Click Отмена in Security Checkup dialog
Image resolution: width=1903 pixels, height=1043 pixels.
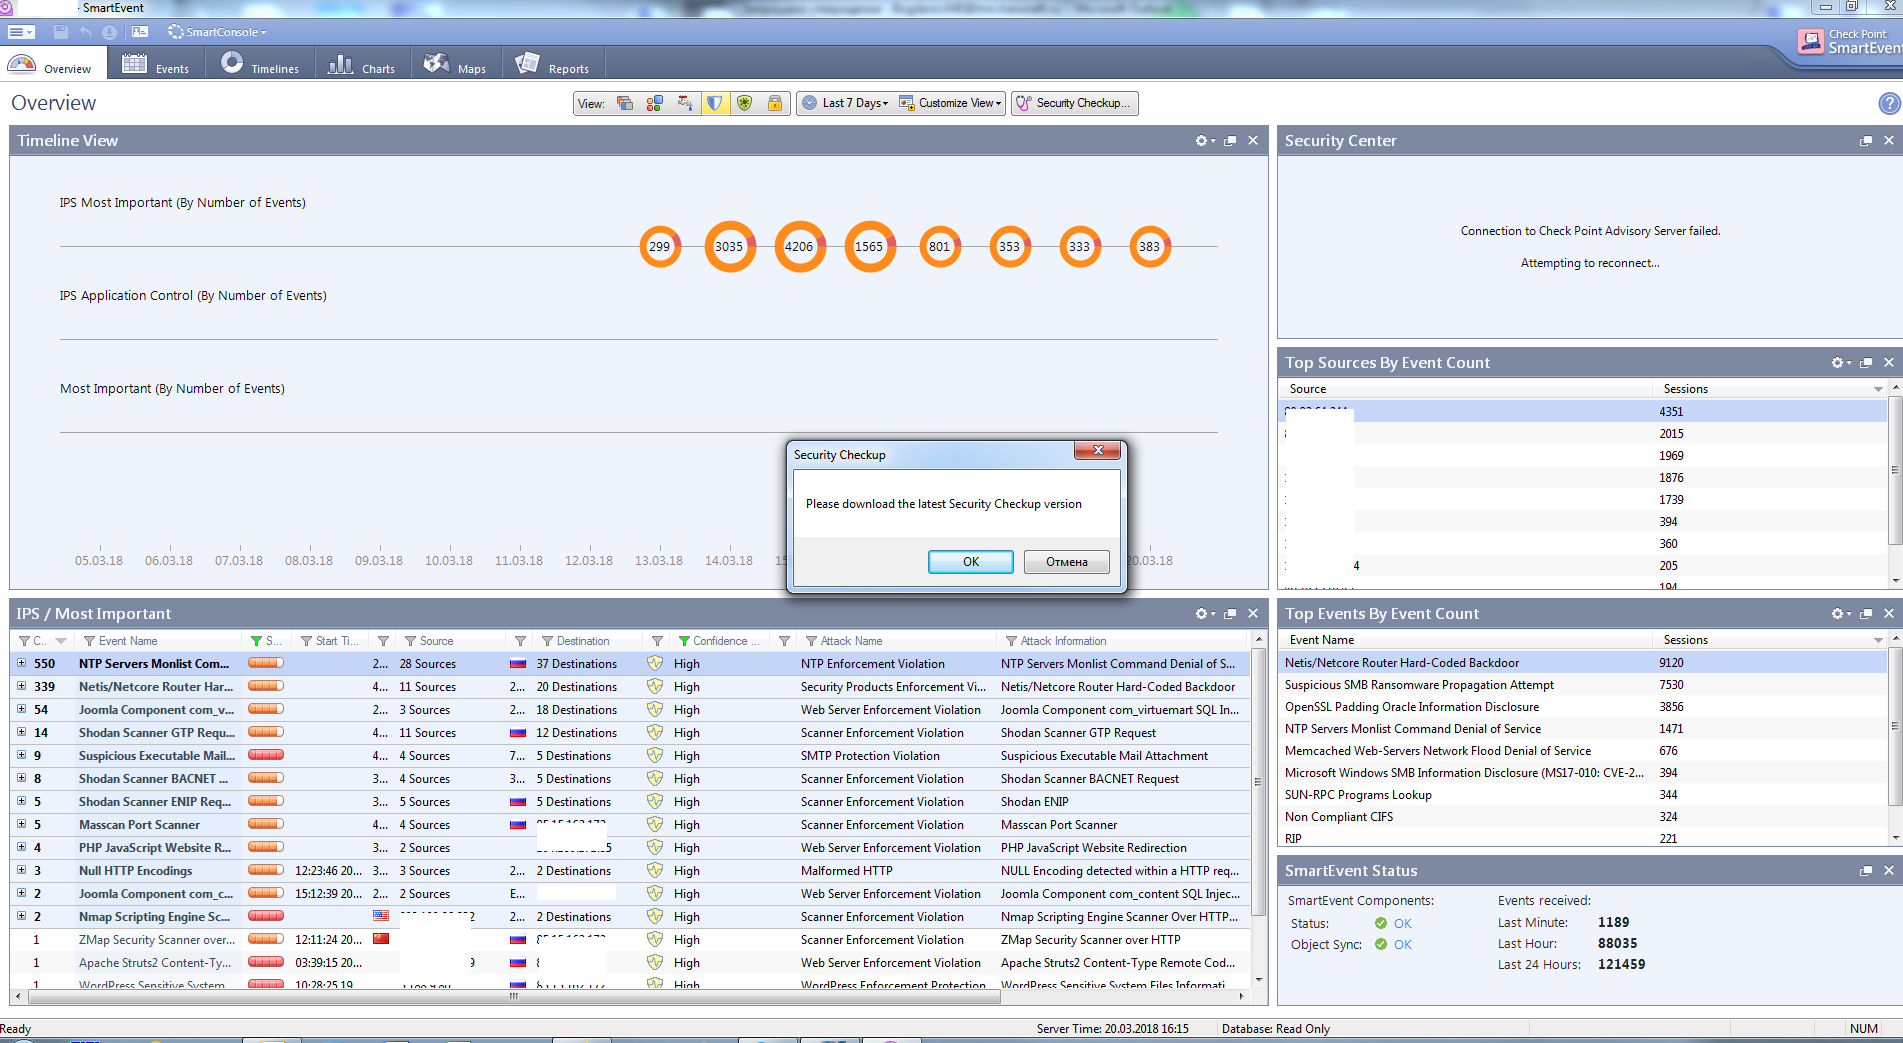[1067, 562]
